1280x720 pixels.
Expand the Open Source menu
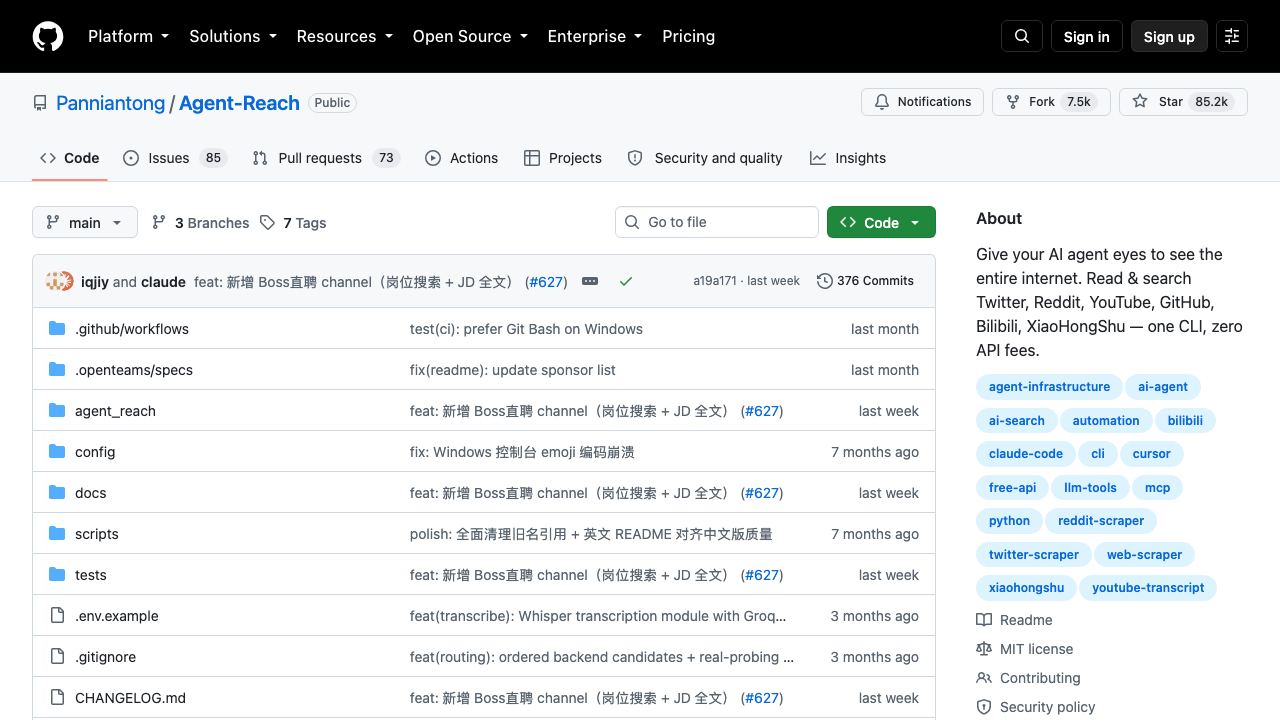pyautogui.click(x=470, y=36)
